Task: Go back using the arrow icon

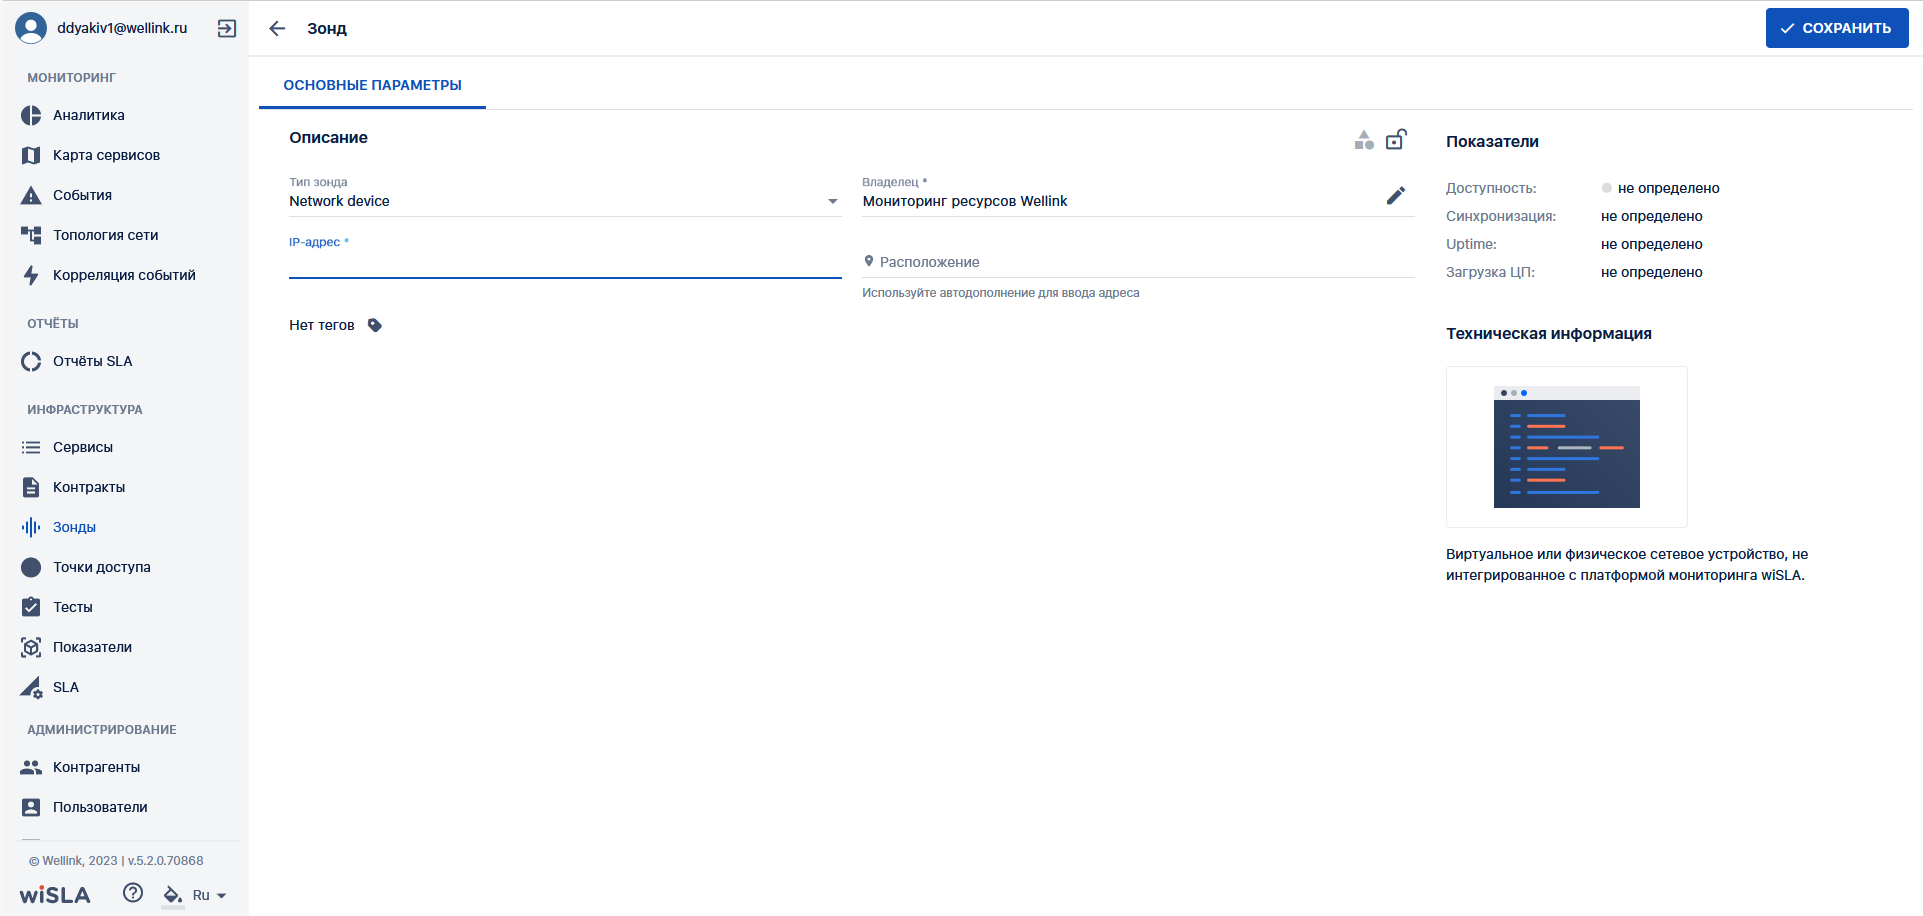Action: point(277,28)
